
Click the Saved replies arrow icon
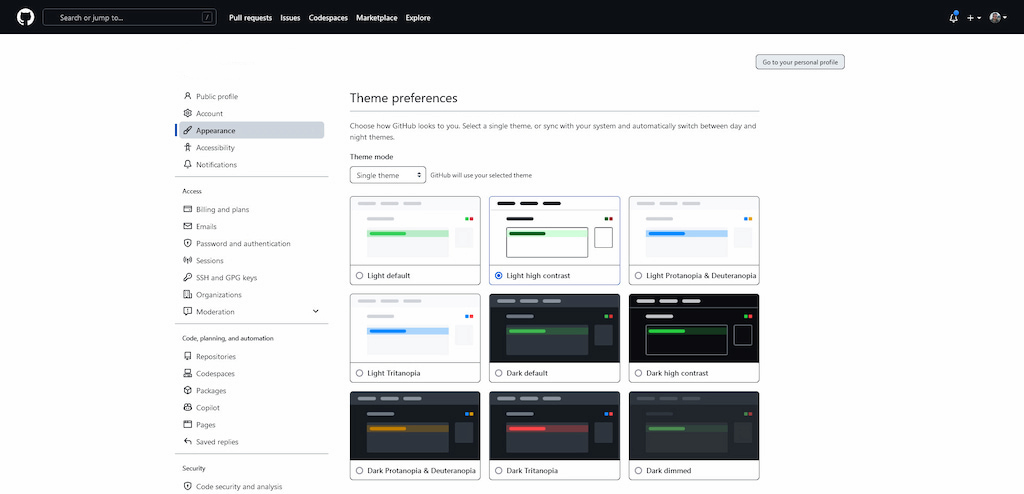click(187, 441)
